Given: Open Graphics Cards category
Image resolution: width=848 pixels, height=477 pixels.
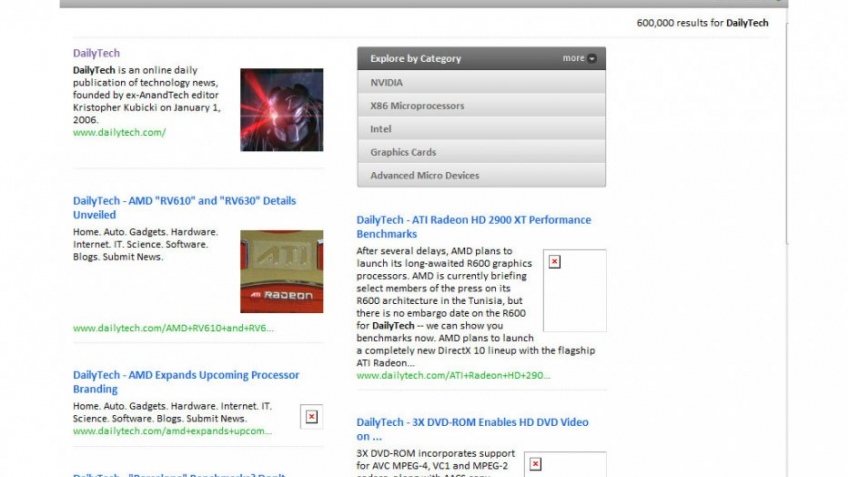Looking at the screenshot, I should (481, 152).
